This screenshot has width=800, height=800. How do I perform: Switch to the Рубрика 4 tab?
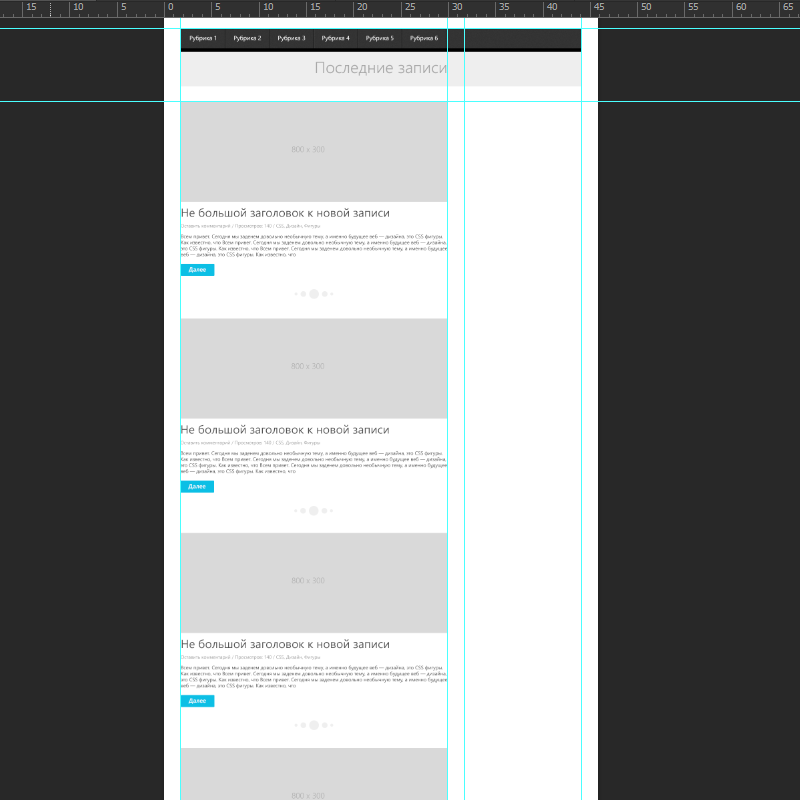pyautogui.click(x=335, y=38)
